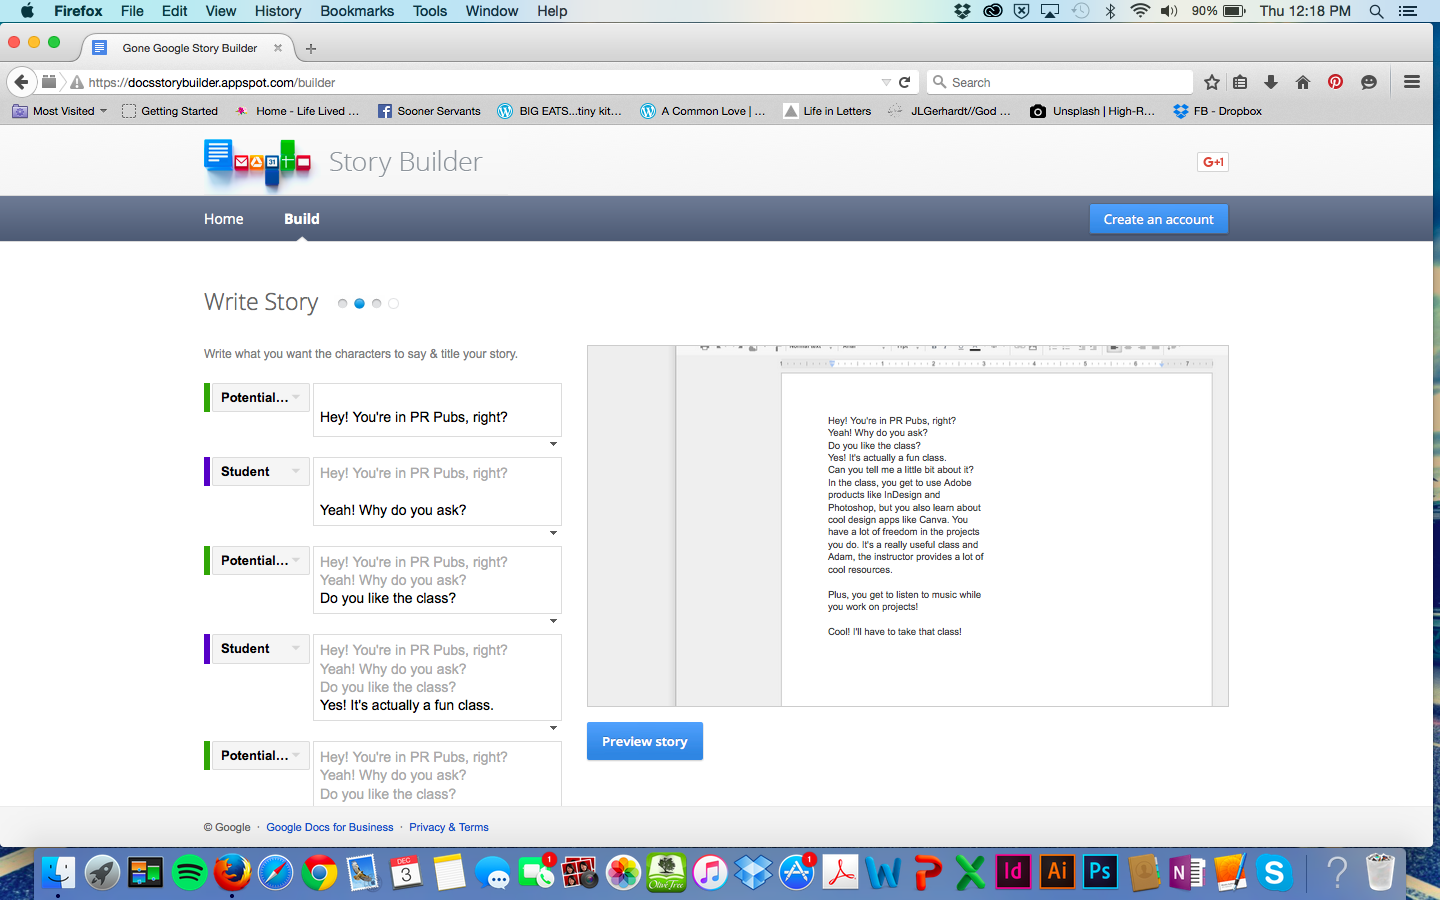1440x900 pixels.
Task: Open the Privacy & Terms link
Action: click(x=449, y=827)
